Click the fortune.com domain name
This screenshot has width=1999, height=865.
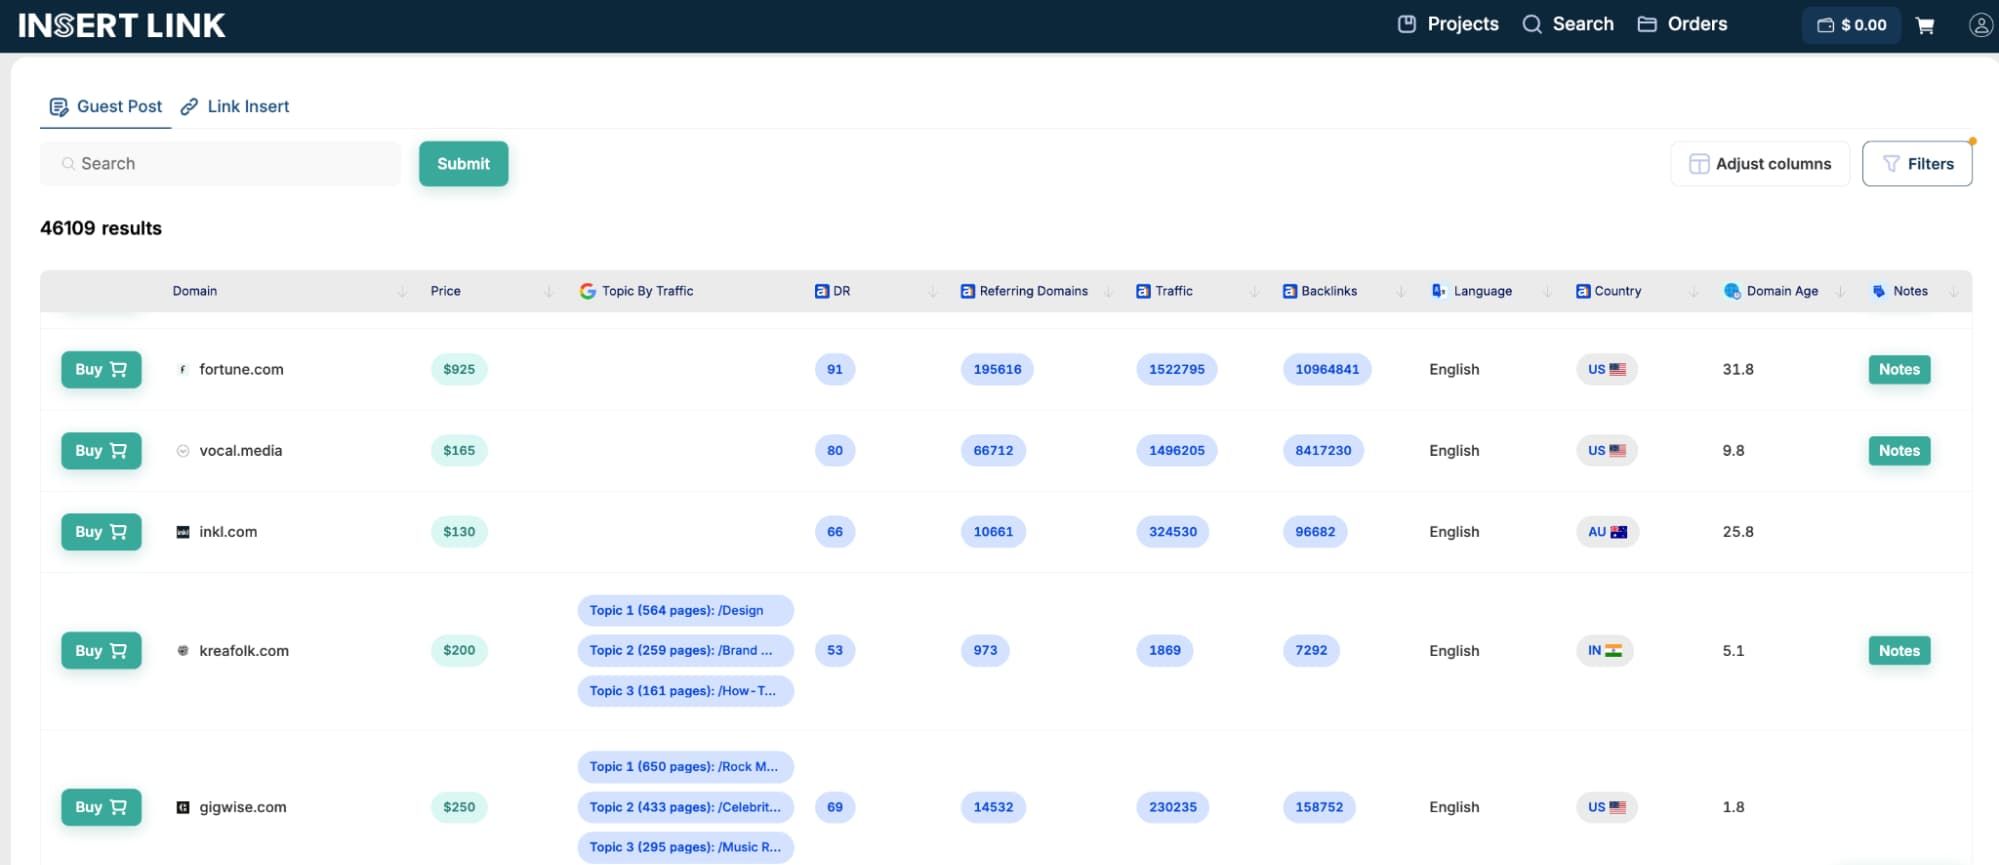coord(241,369)
